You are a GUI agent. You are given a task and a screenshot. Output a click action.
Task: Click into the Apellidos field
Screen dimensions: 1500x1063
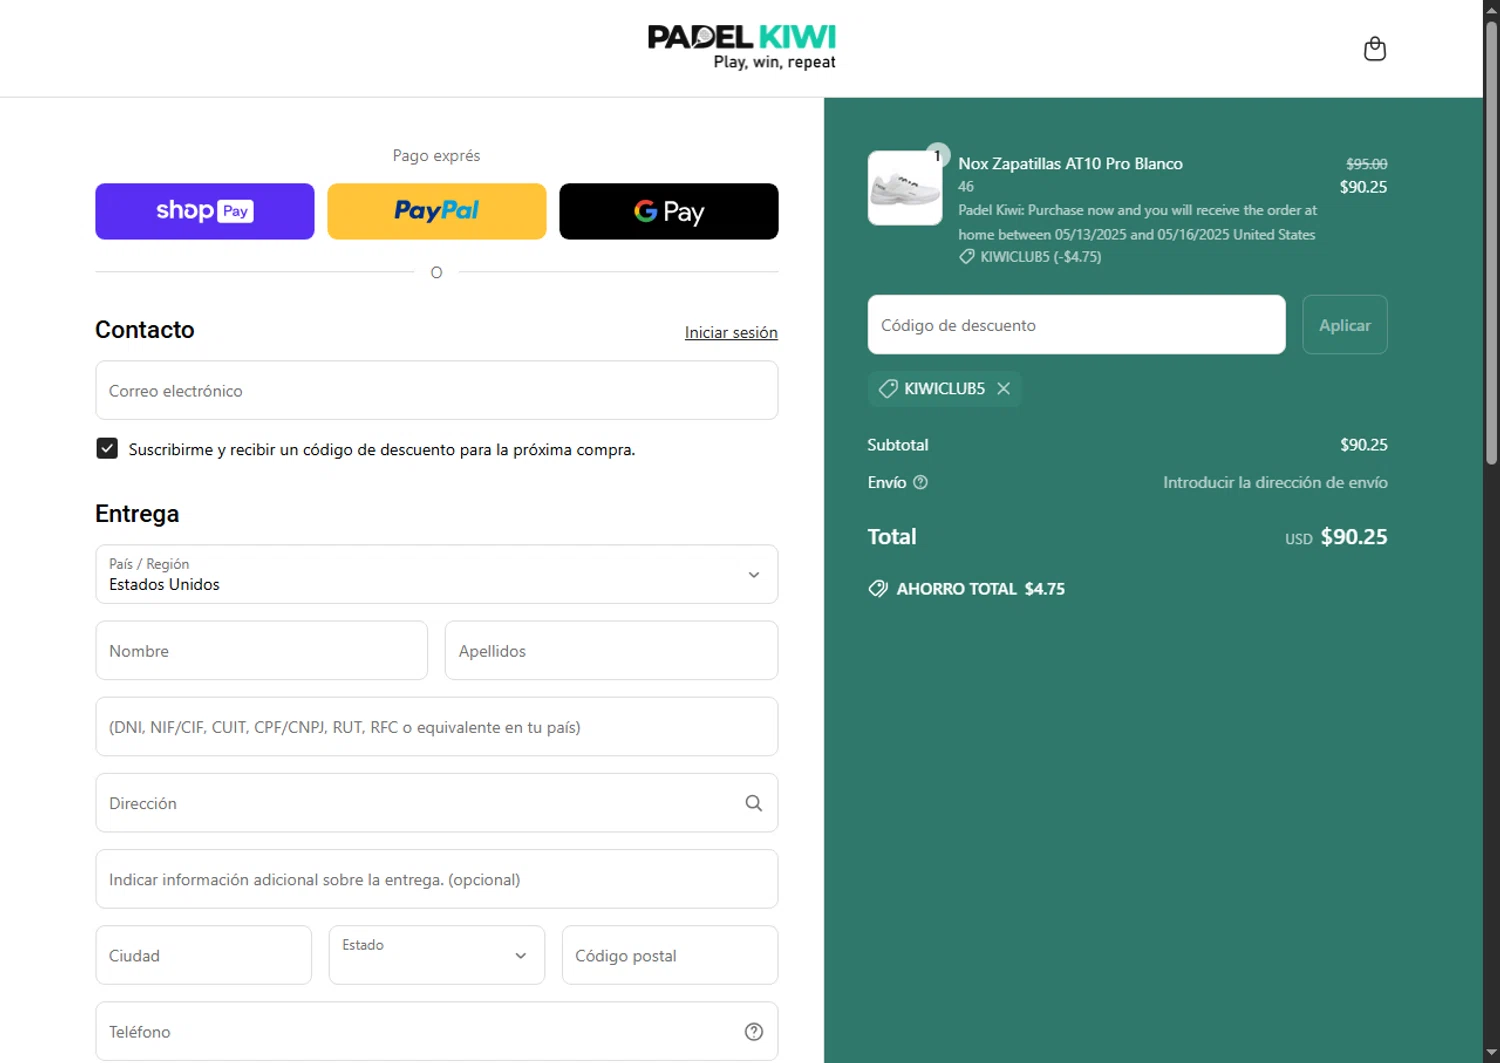pyautogui.click(x=611, y=650)
